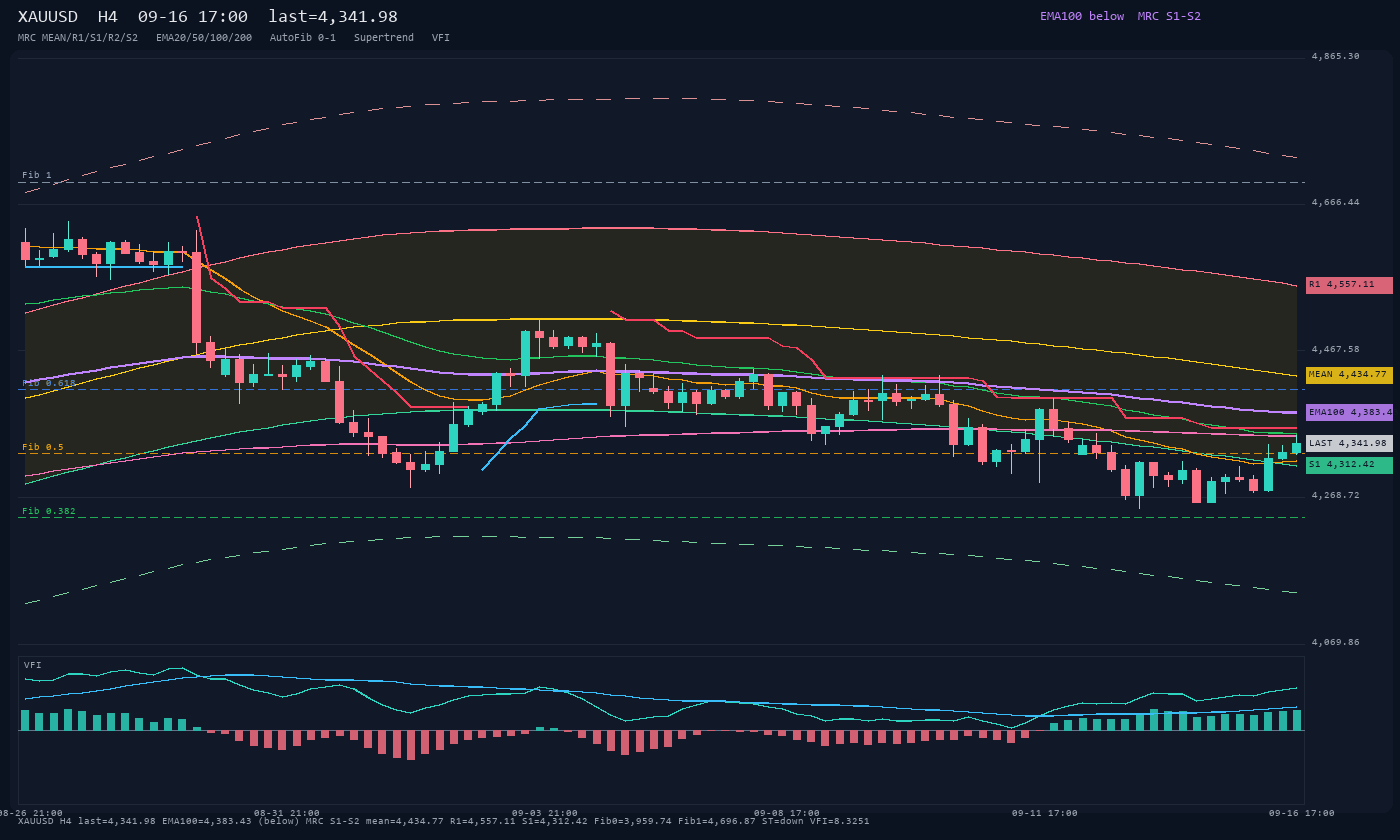
Task: Click the VFI indicator panel label
Action: coord(33,665)
